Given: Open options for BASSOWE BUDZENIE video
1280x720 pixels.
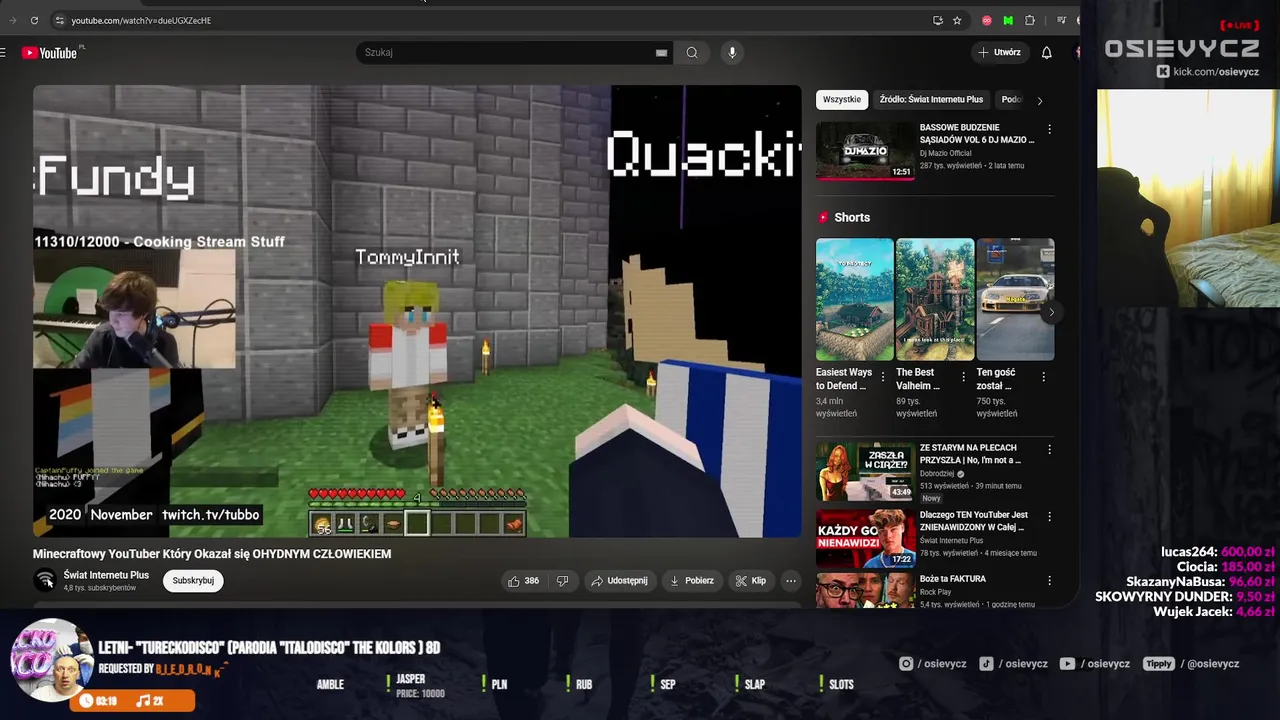Looking at the screenshot, I should point(1049,130).
